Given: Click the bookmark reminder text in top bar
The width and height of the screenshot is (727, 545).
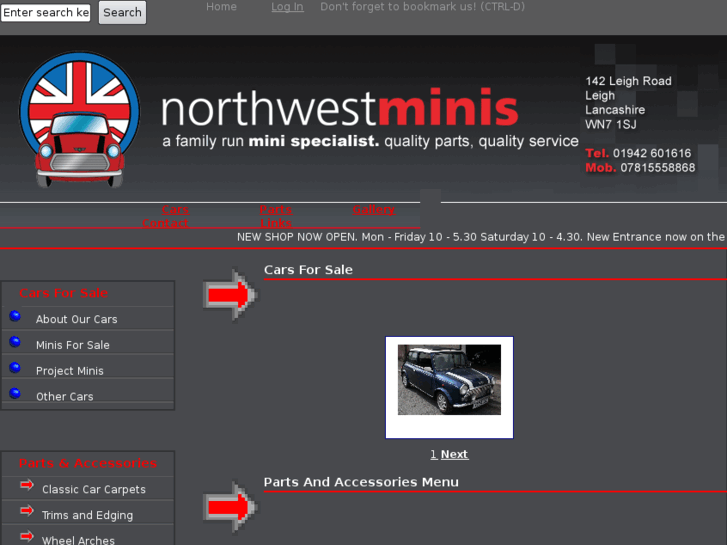Looking at the screenshot, I should (x=422, y=6).
